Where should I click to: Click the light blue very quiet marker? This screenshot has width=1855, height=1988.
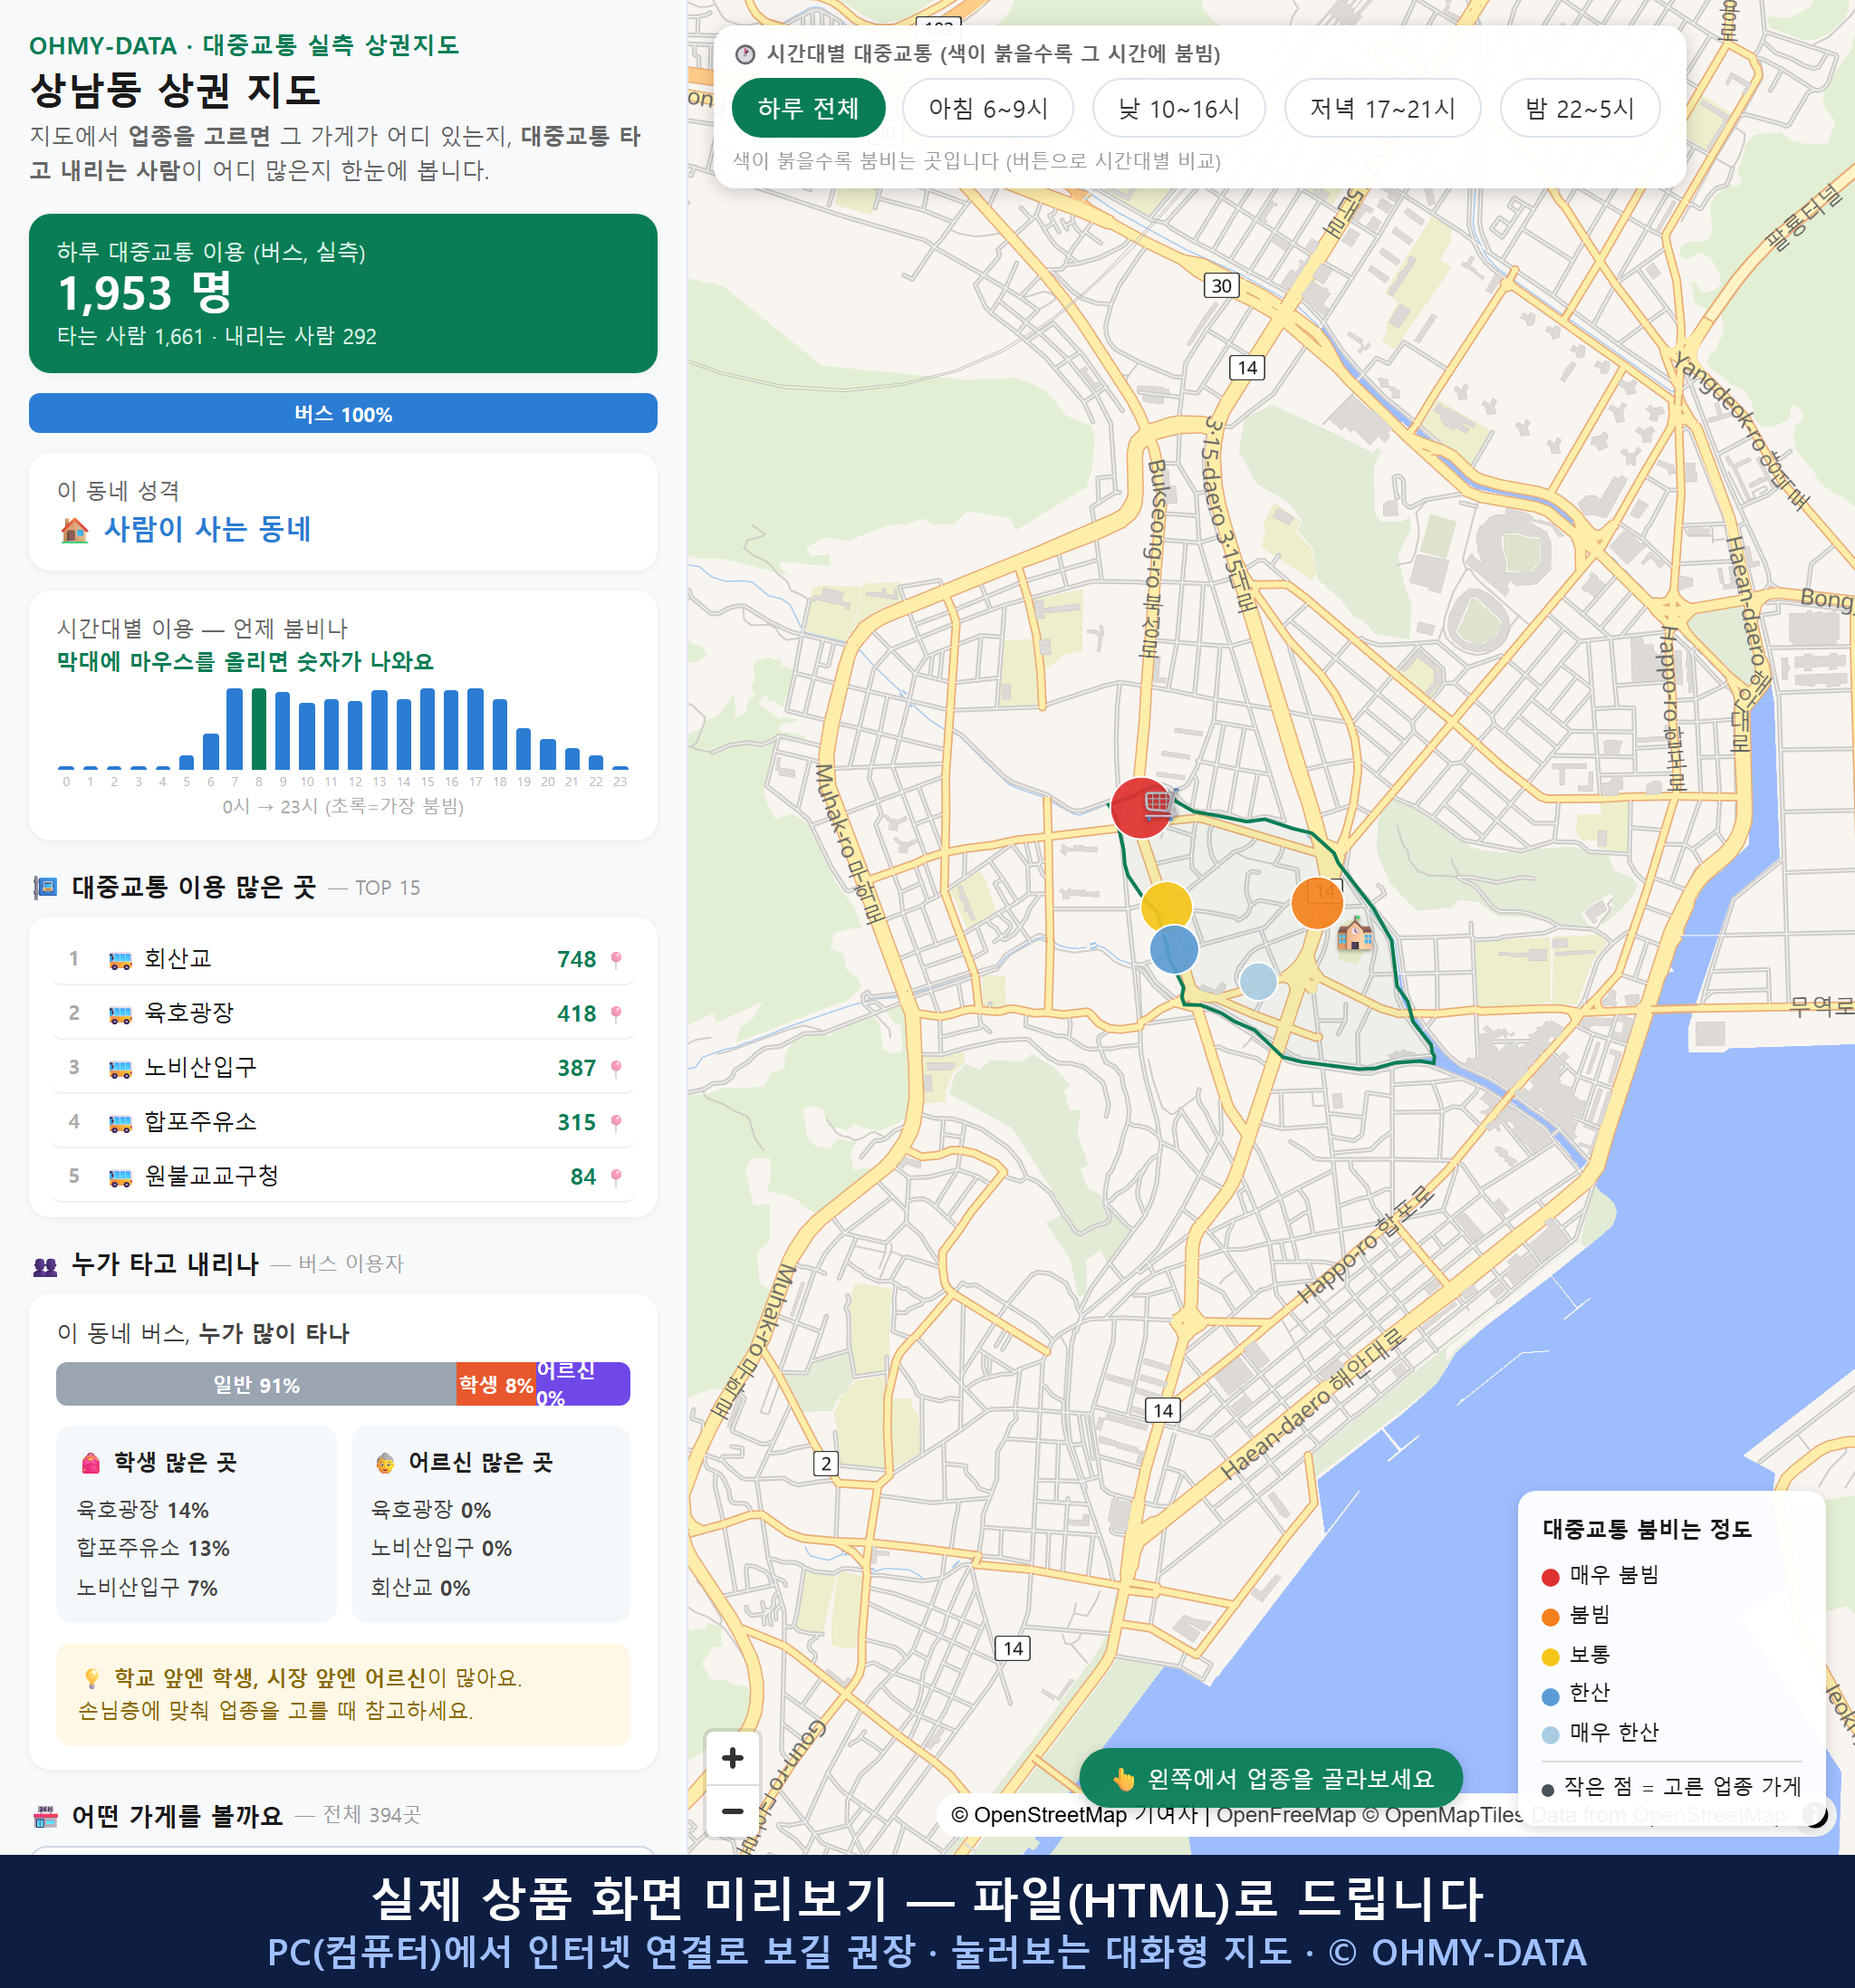click(x=1258, y=981)
